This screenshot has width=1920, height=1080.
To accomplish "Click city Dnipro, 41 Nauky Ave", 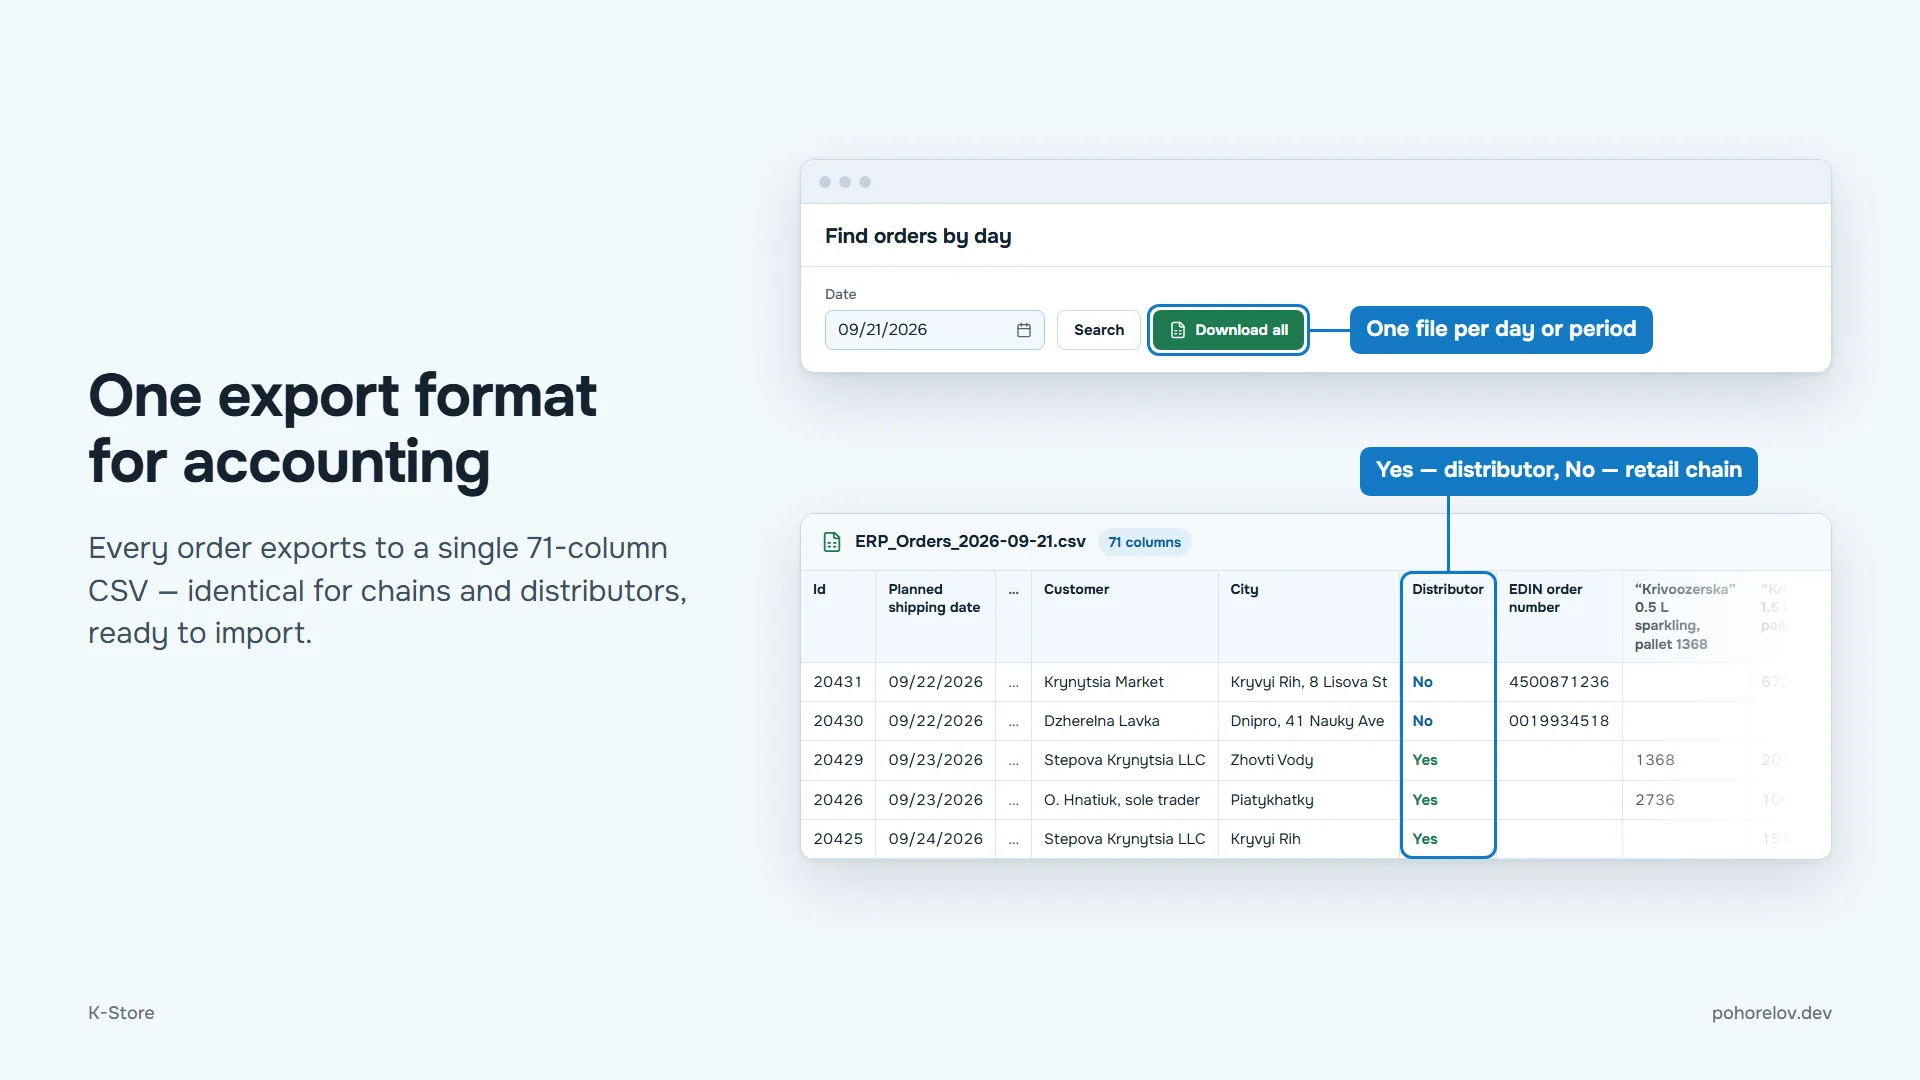I will [1307, 721].
